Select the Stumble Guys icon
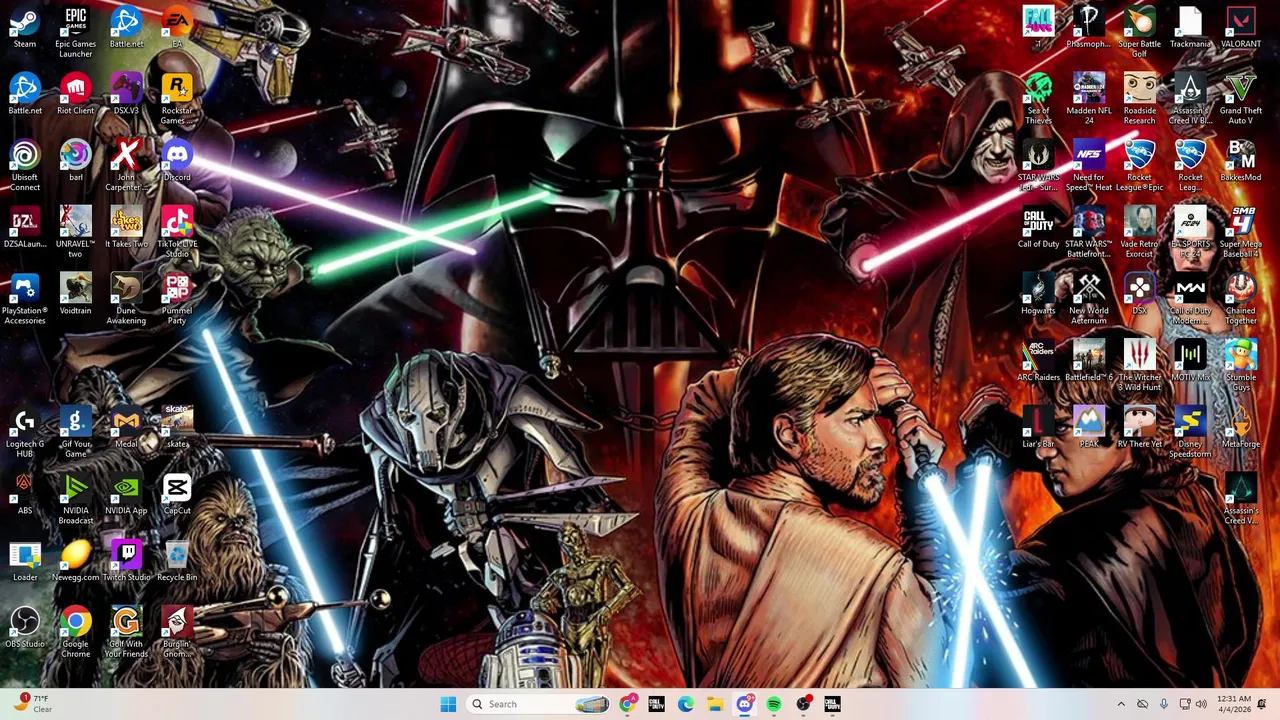1280x720 pixels. pos(1241,366)
